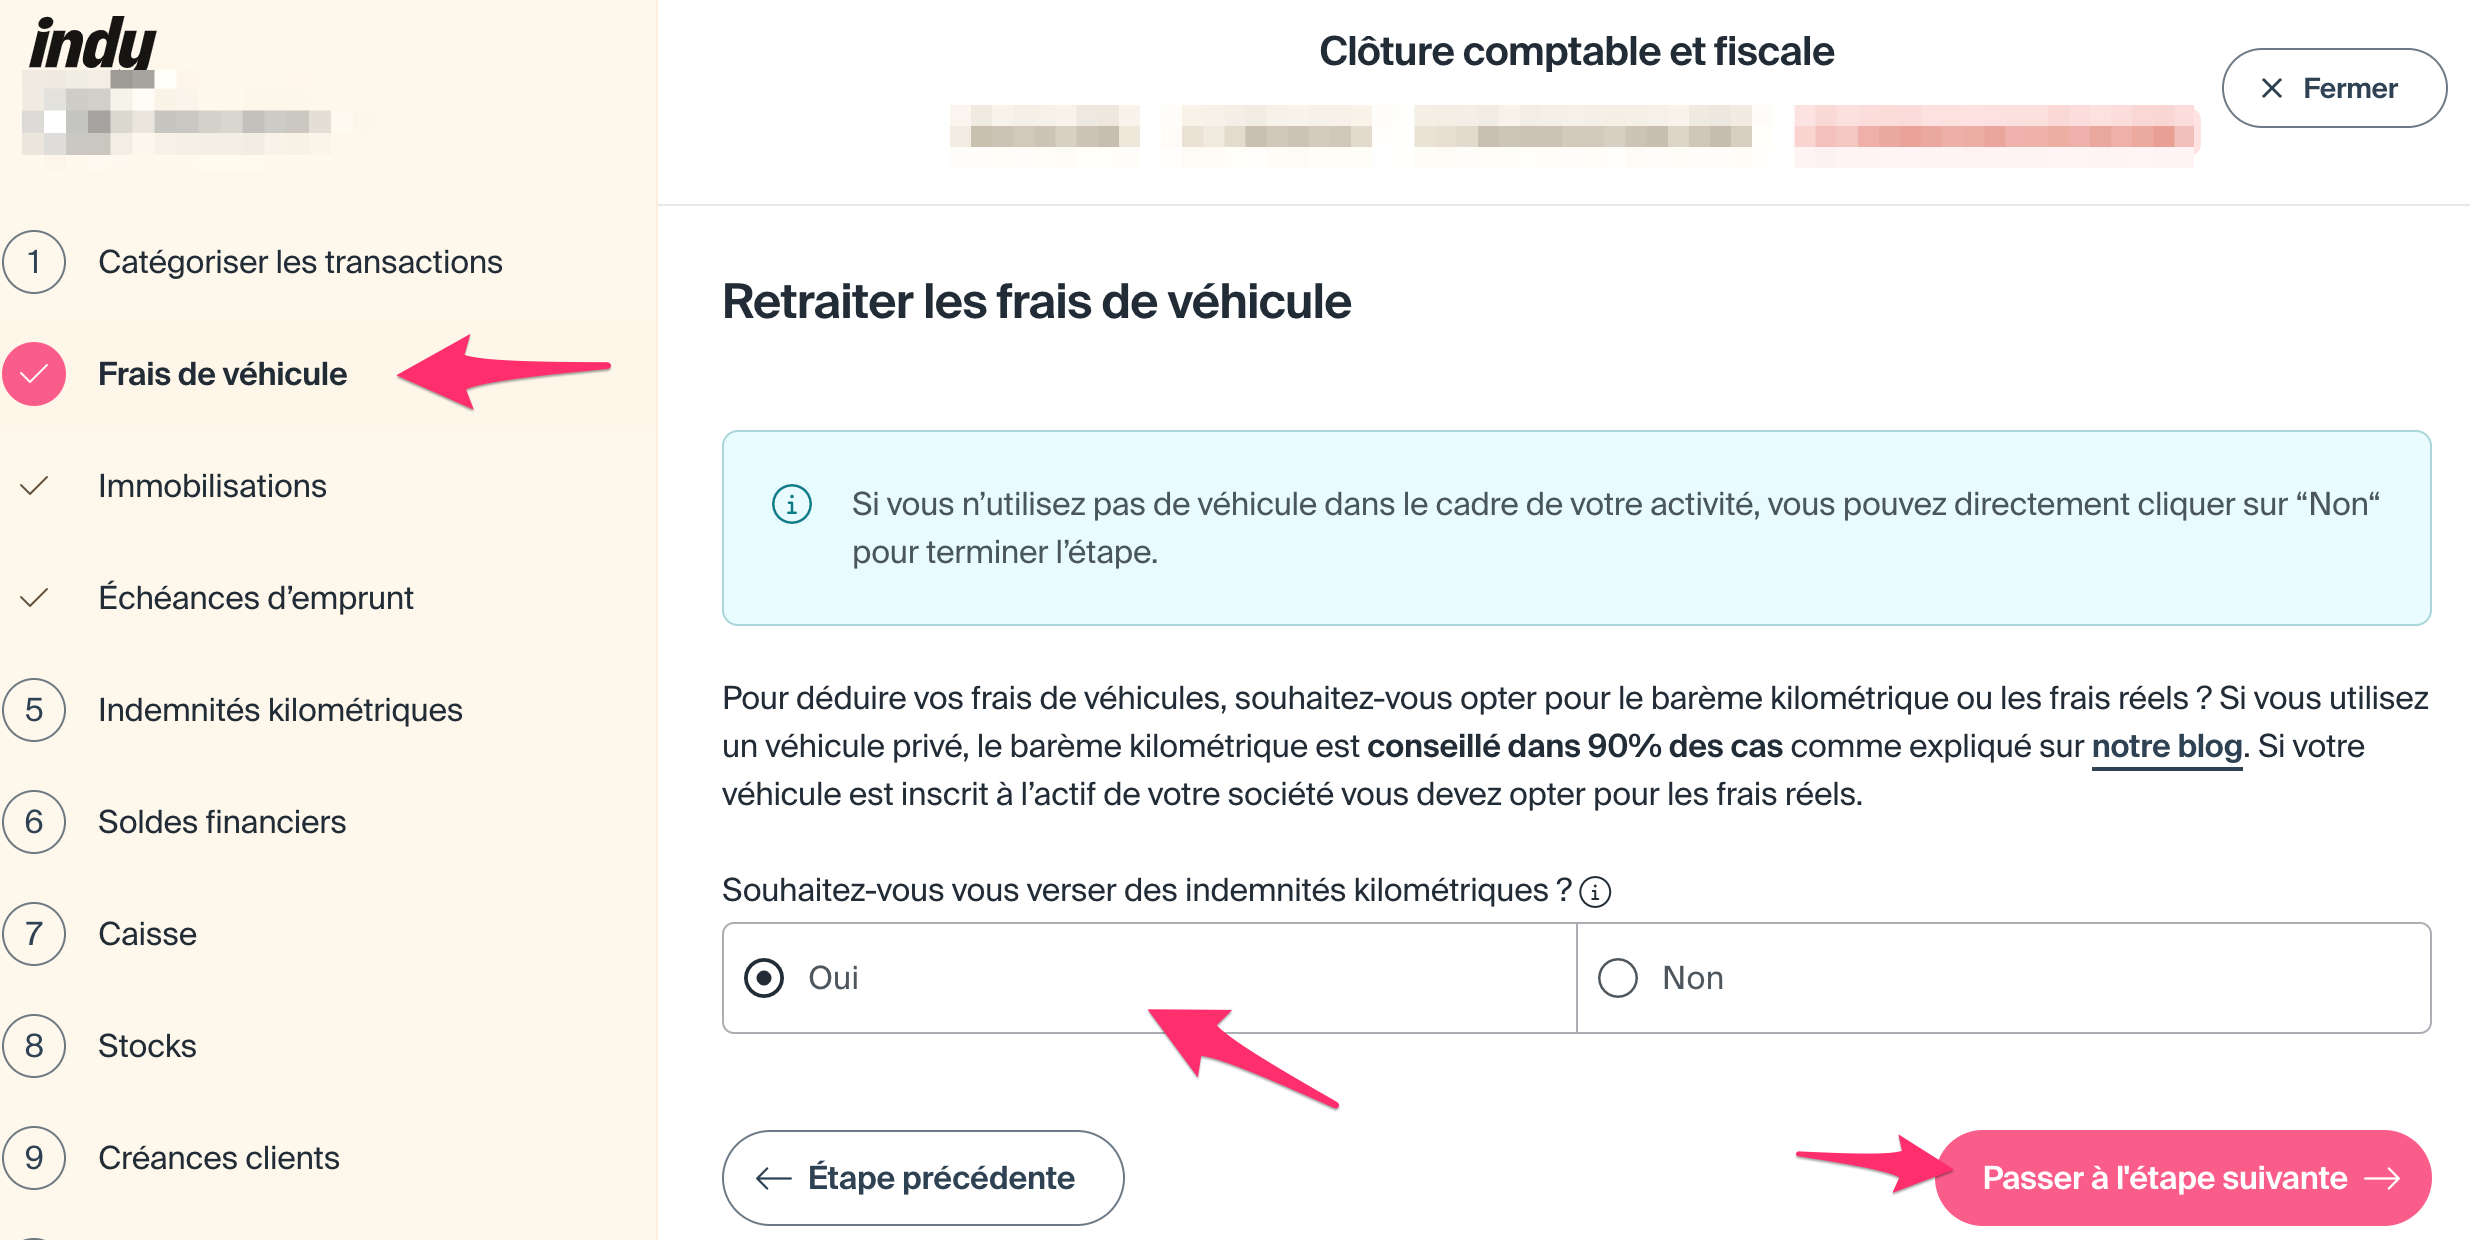2470x1240 pixels.
Task: Select the Non radio button
Action: [1618, 978]
